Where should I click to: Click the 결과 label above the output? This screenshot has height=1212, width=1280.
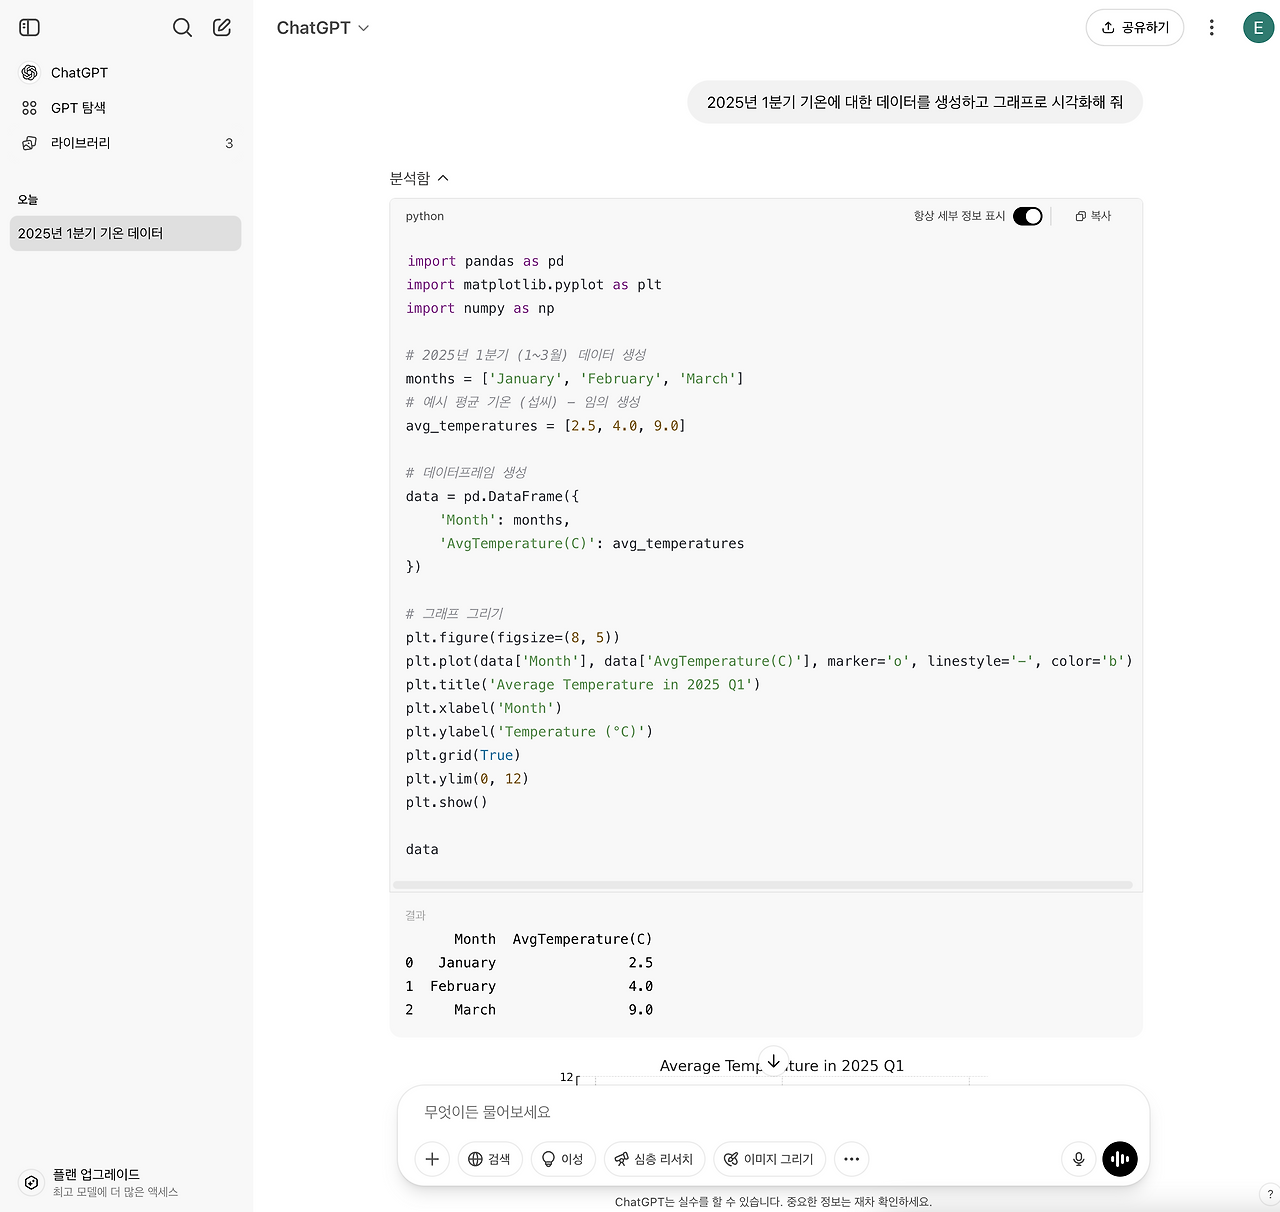(x=415, y=915)
